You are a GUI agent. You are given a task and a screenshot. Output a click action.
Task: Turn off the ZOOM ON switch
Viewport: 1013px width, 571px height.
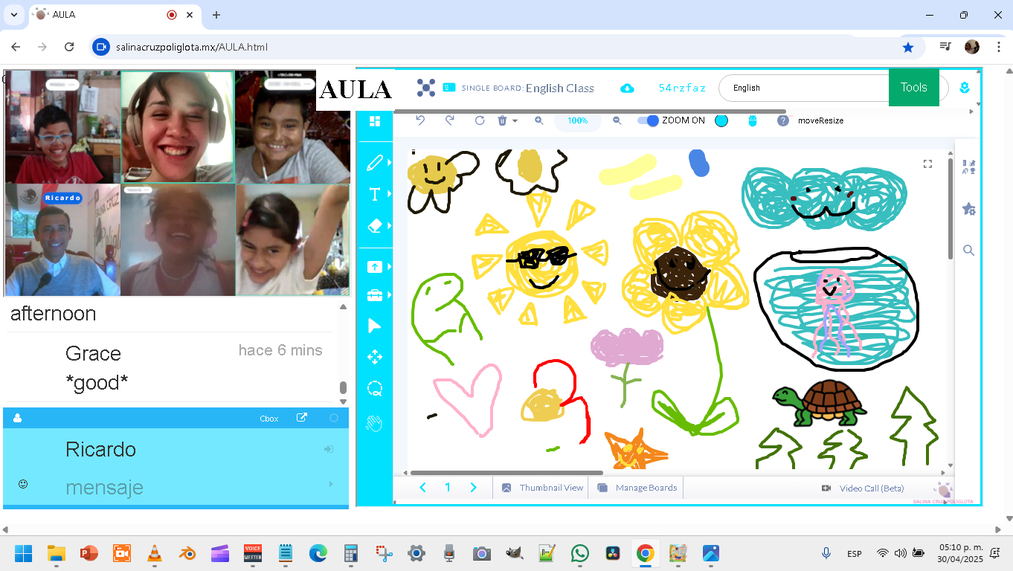point(649,121)
